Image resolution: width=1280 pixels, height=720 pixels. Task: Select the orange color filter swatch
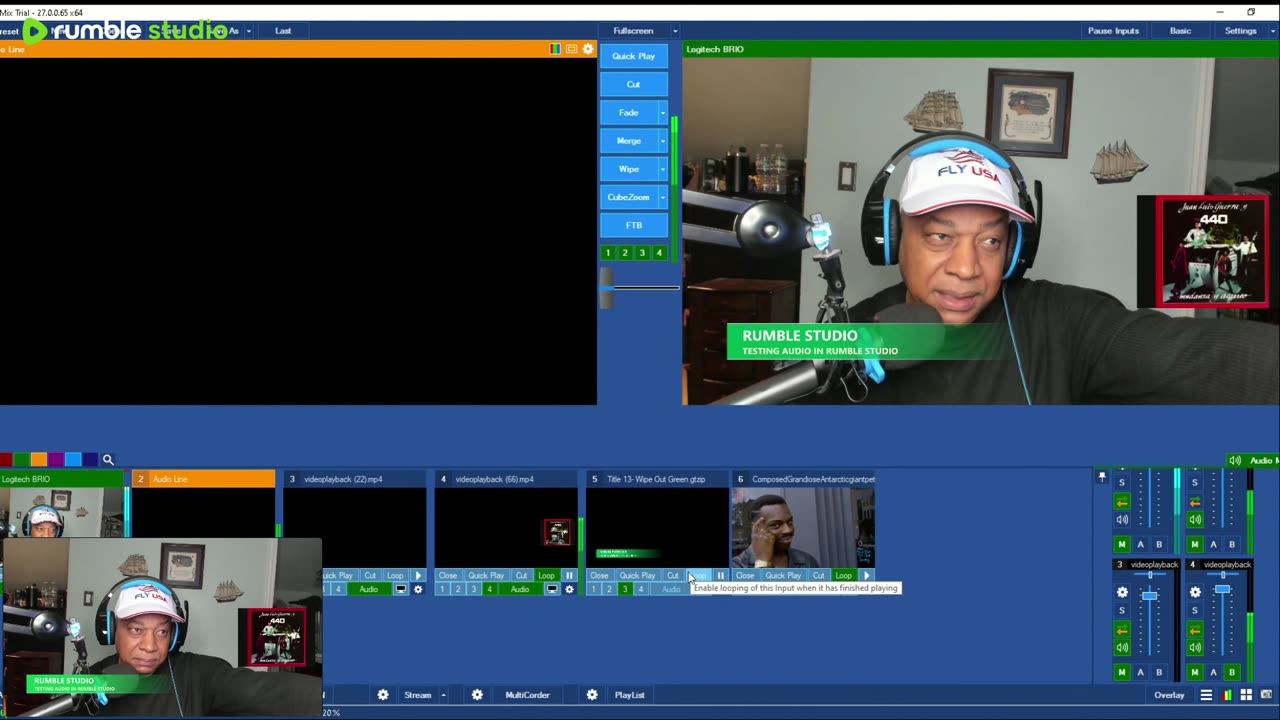pos(39,460)
